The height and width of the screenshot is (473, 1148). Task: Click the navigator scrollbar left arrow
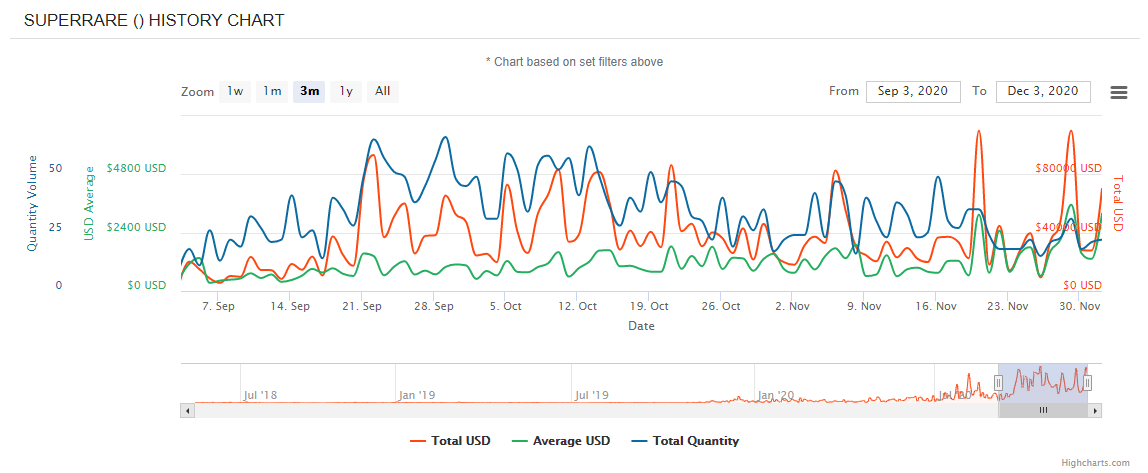click(187, 411)
